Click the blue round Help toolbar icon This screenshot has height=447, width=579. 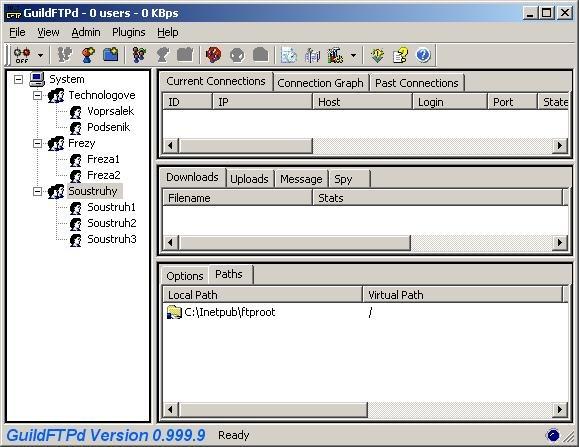click(423, 55)
